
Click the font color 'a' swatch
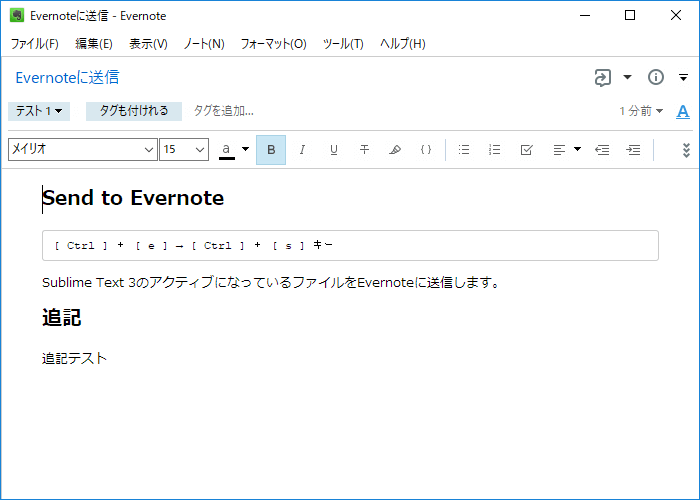pyautogui.click(x=227, y=150)
